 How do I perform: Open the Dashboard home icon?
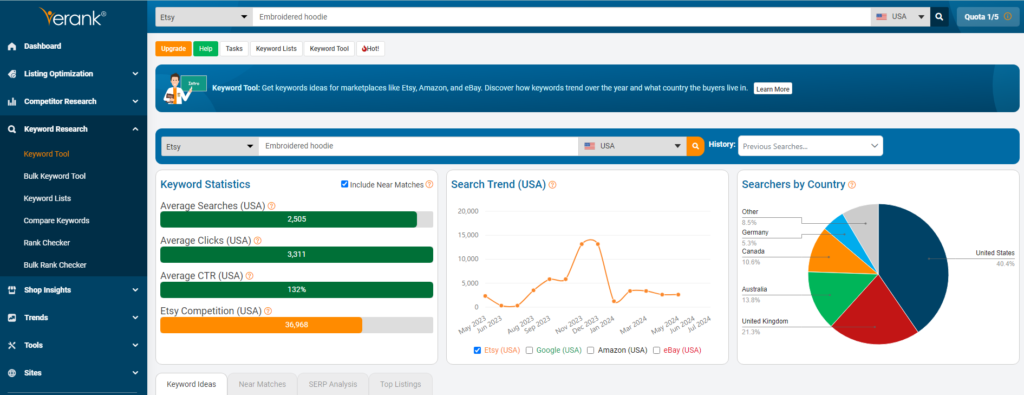[12, 46]
